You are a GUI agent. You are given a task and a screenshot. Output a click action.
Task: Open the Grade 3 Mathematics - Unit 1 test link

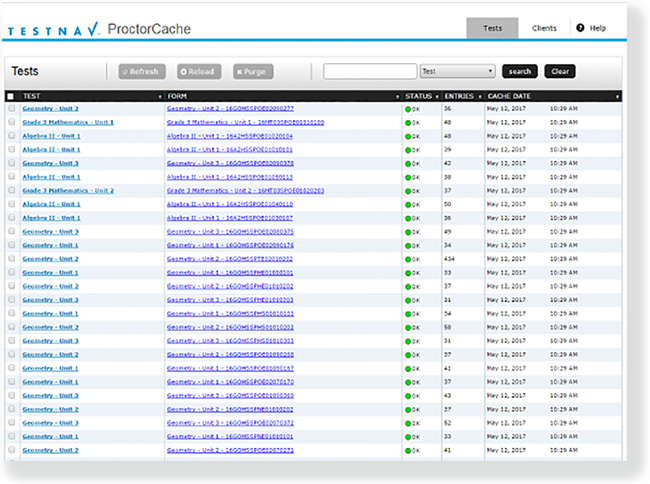(x=68, y=122)
